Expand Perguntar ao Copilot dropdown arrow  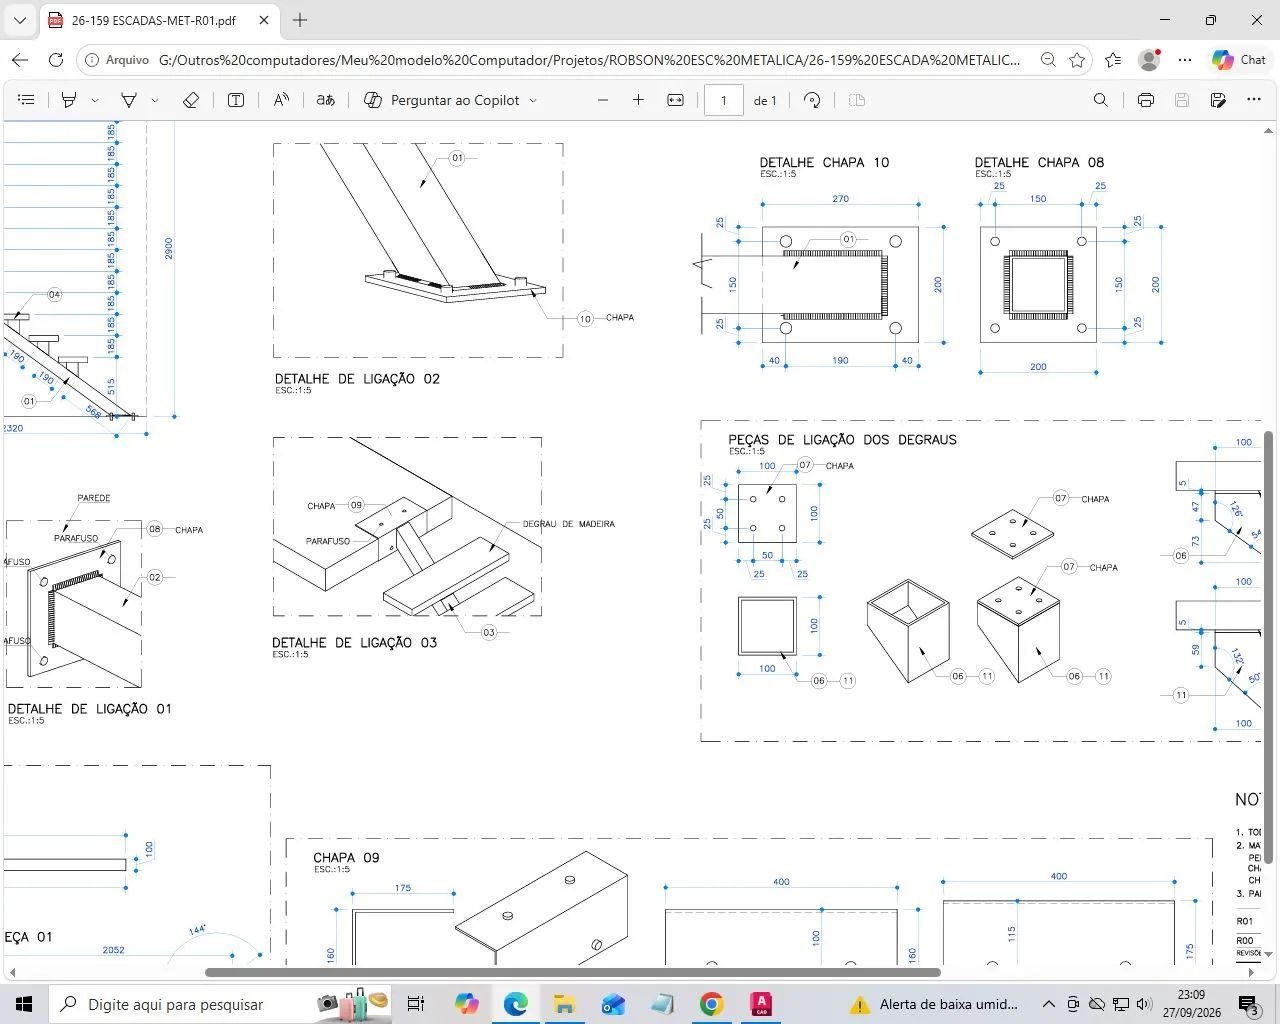coord(533,100)
